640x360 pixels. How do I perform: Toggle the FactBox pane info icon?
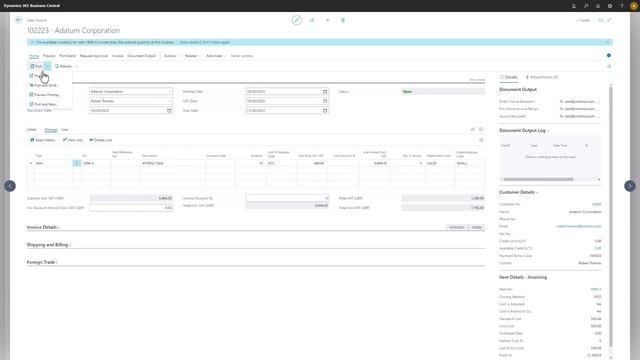coord(609,56)
